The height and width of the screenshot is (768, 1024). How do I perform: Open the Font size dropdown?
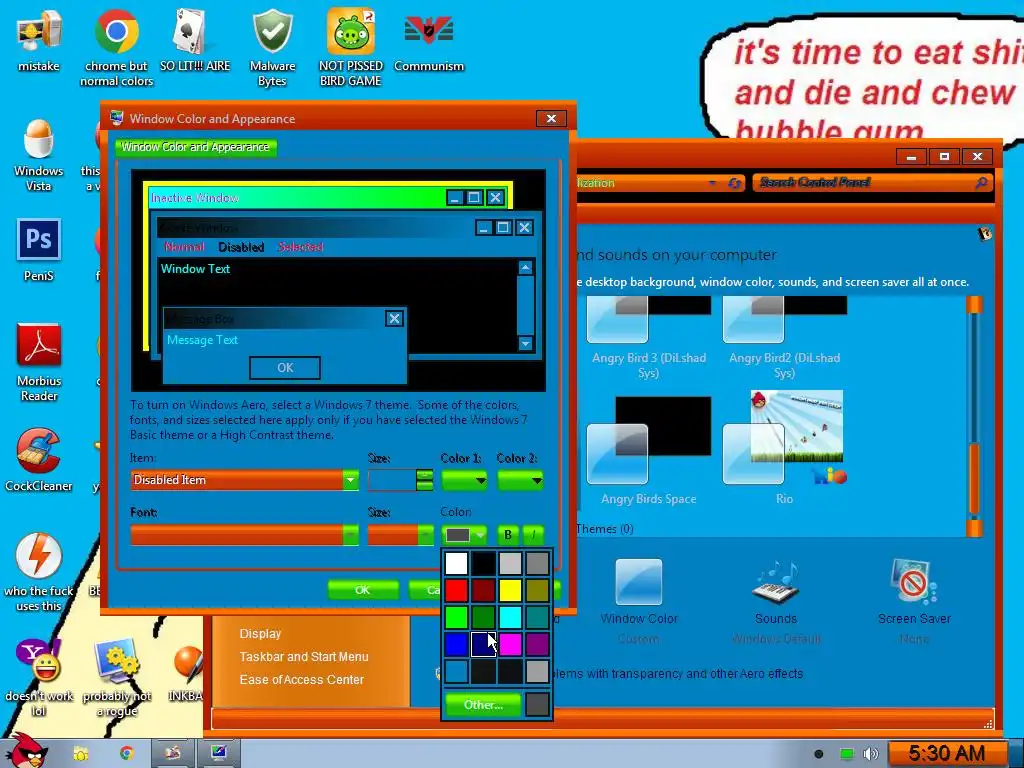(400, 535)
